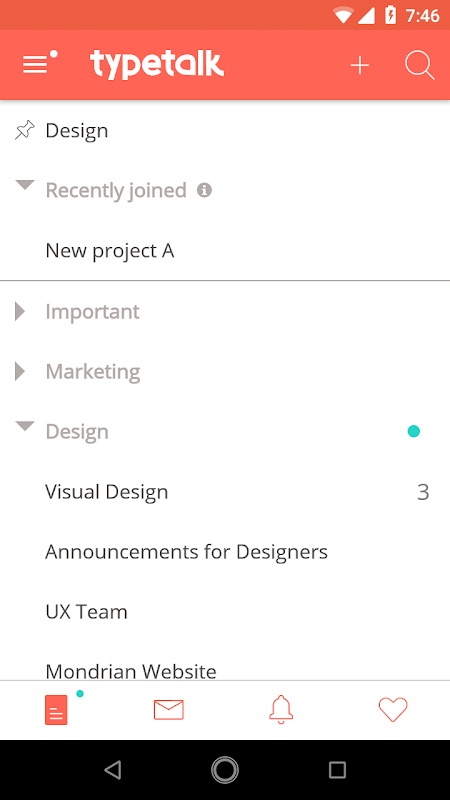Tap the Android home circle button

coord(225,769)
